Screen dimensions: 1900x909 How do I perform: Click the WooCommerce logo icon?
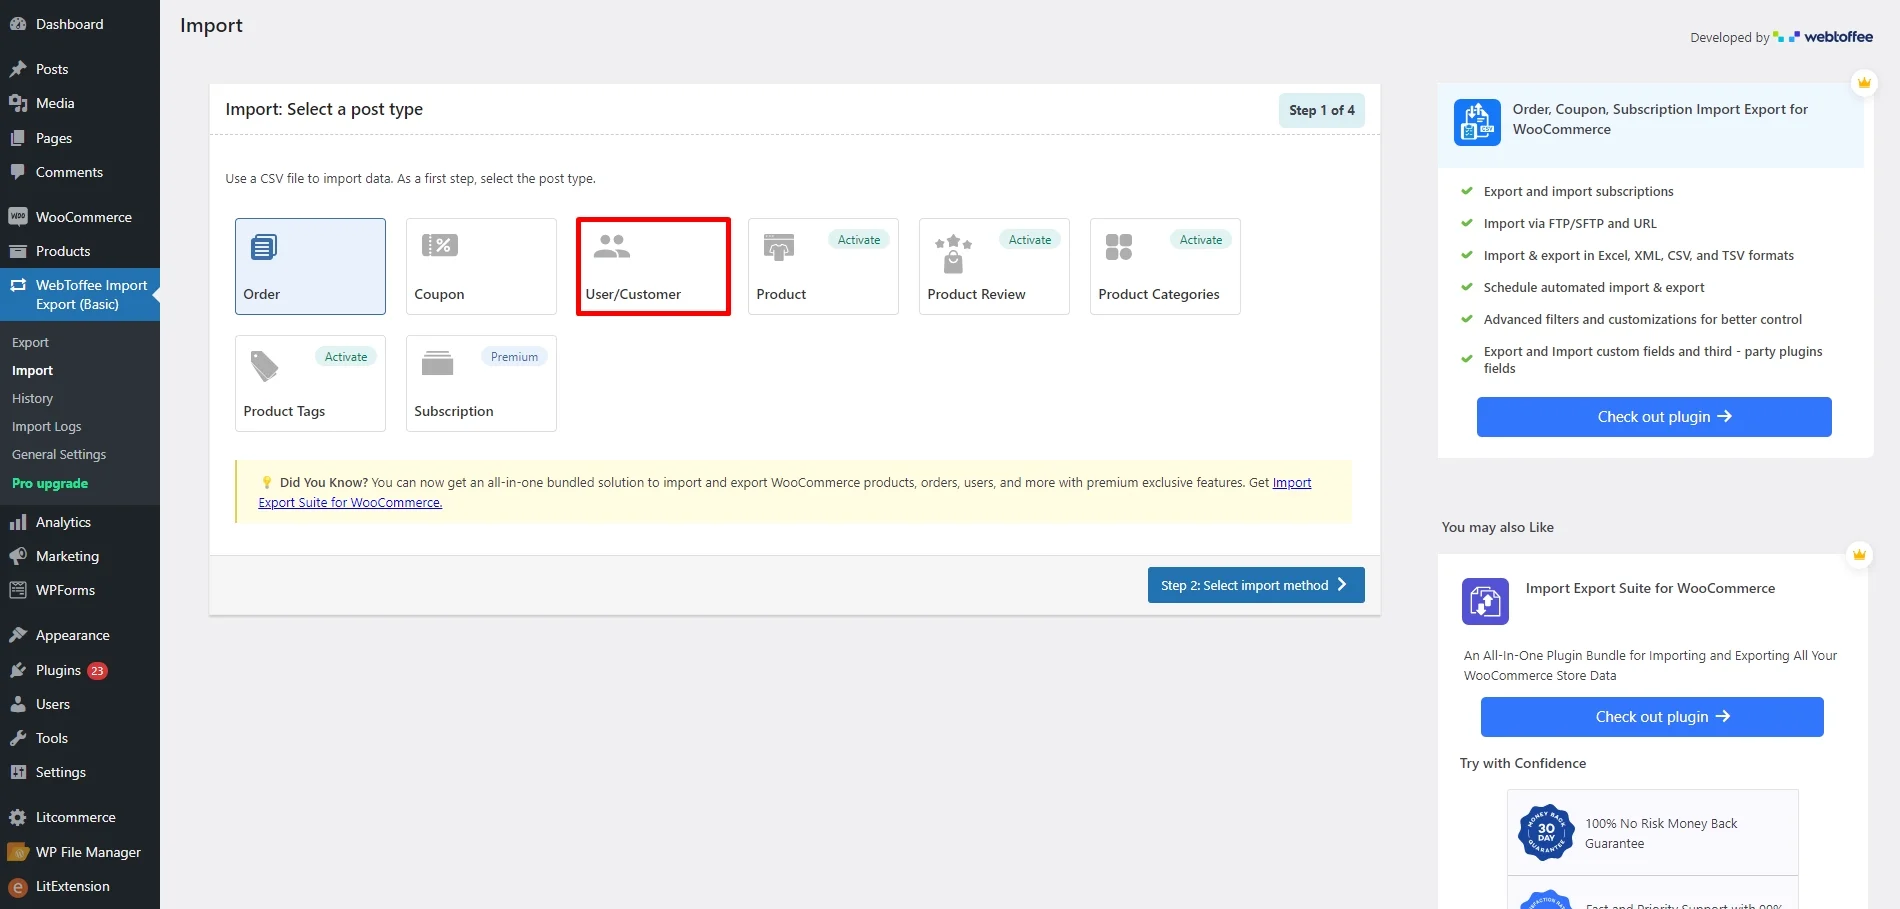18,217
